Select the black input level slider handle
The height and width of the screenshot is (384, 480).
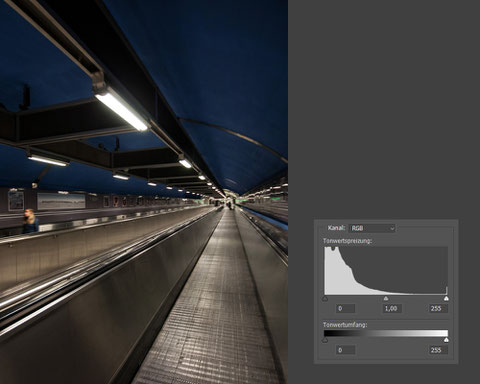tap(325, 299)
